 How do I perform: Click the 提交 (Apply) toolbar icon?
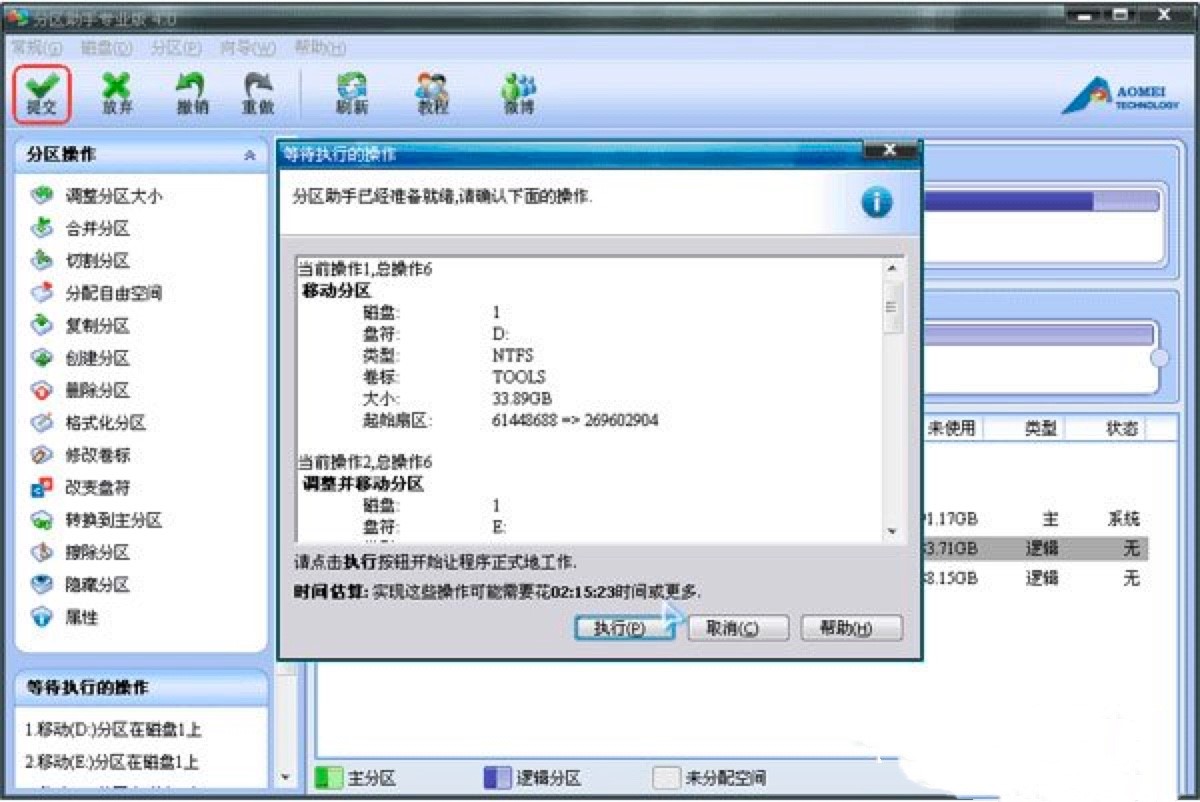42,94
